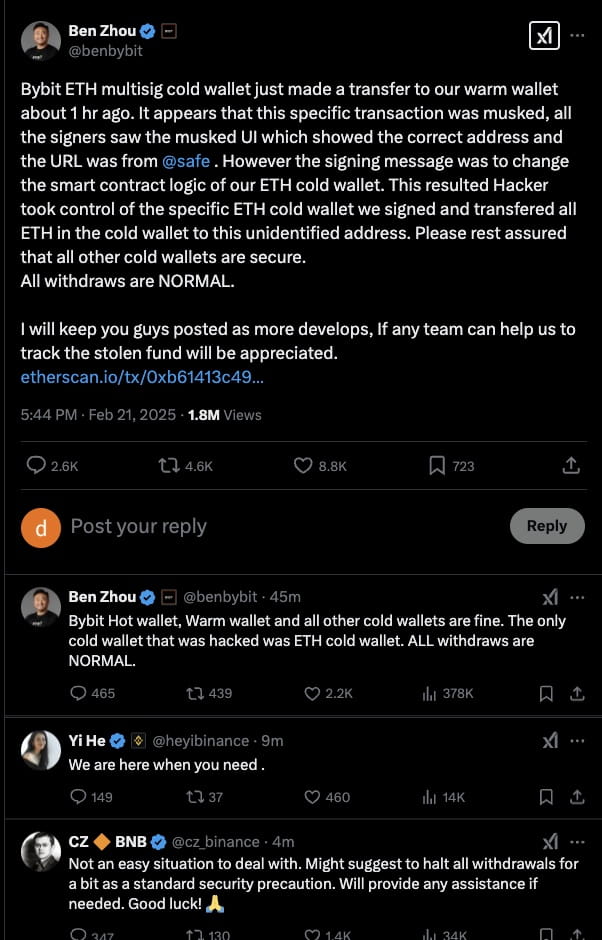The height and width of the screenshot is (940, 602).
Task: Share the main Bybit post
Action: (571, 465)
